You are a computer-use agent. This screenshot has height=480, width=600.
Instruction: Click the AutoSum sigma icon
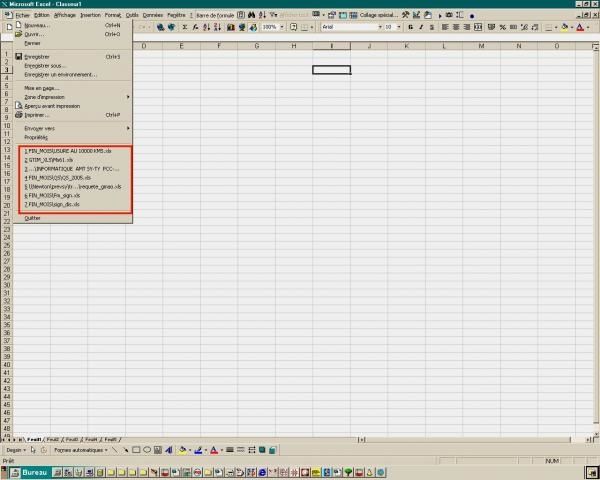click(x=184, y=27)
